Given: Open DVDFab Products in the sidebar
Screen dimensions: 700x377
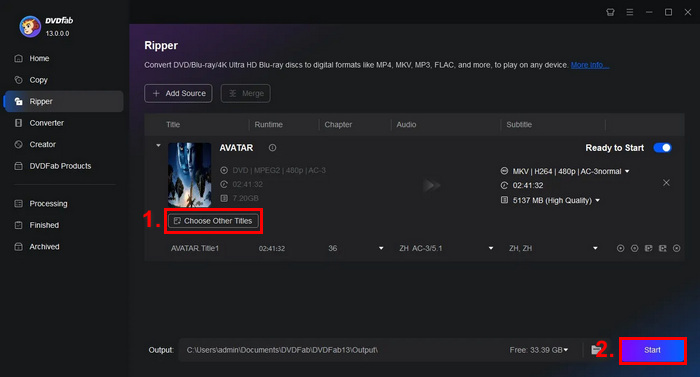Looking at the screenshot, I should pos(60,166).
